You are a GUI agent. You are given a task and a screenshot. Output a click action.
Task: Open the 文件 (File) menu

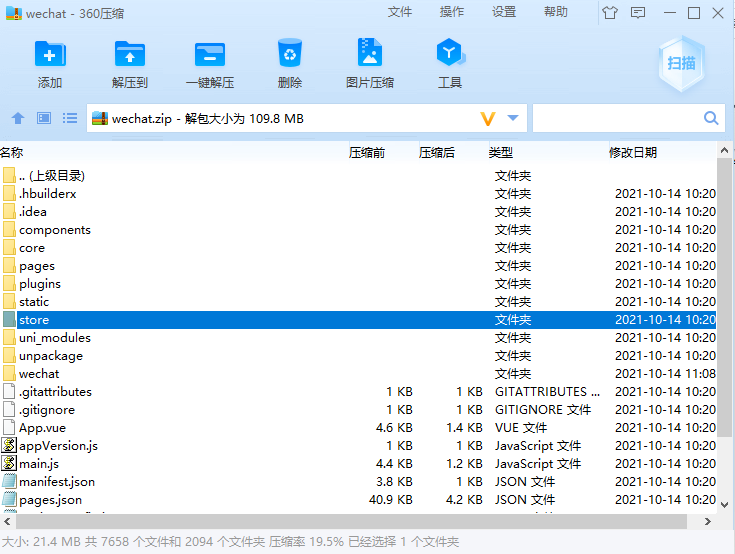click(400, 12)
